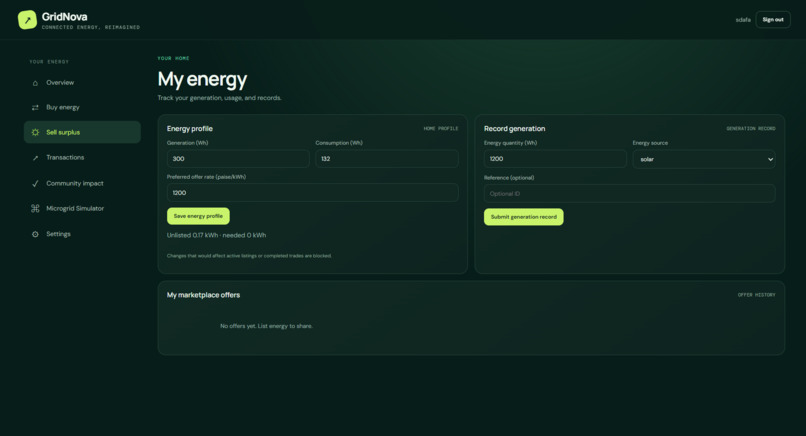The height and width of the screenshot is (436, 806).
Task: Click the Transactions arrow icon
Action: coord(35,158)
